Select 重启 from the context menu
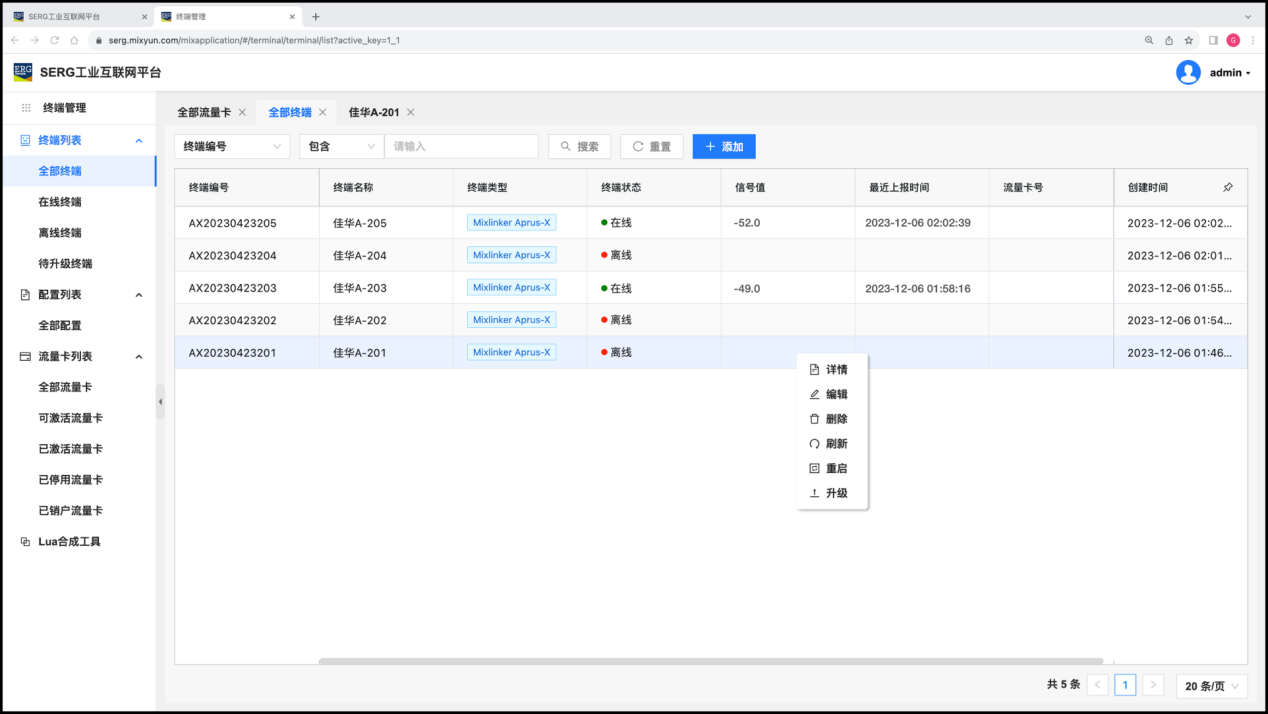This screenshot has height=714, width=1268. click(836, 468)
